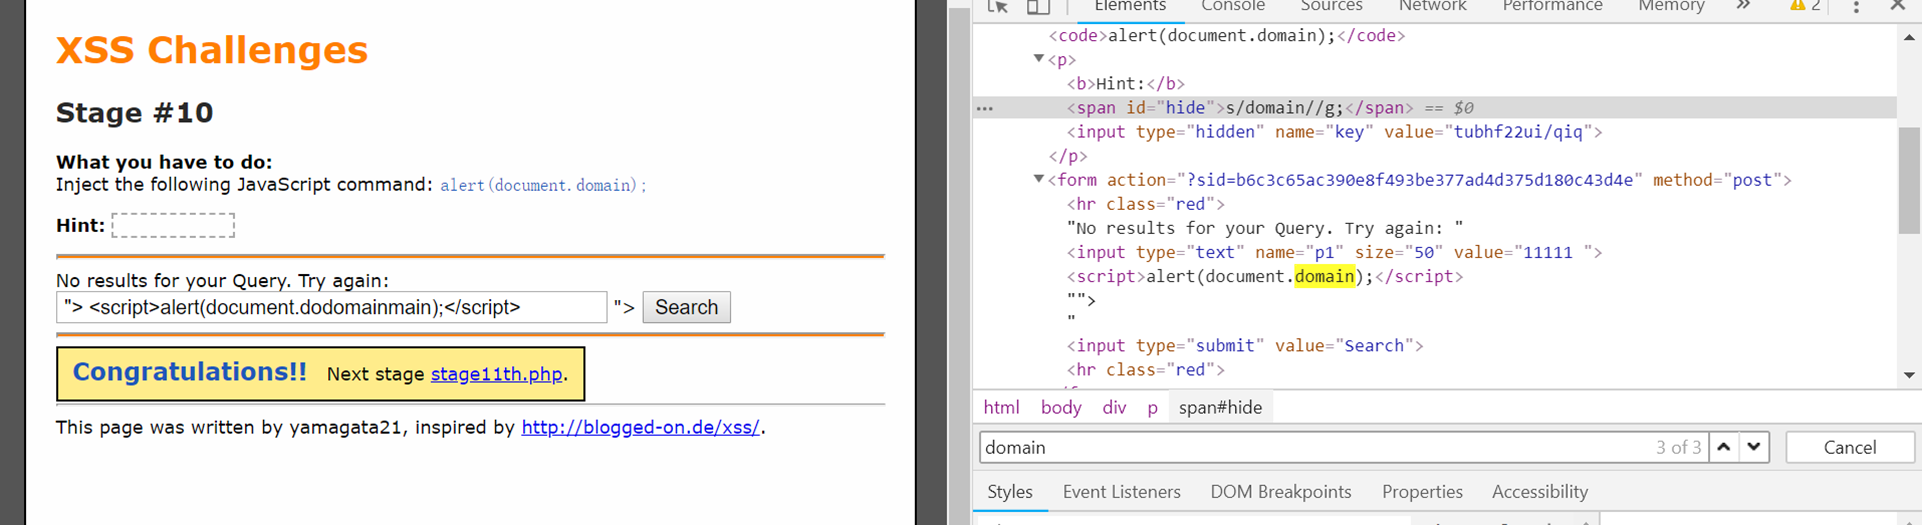Select the hidden input name="key" row
Image resolution: width=1922 pixels, height=525 pixels.
[1334, 132]
